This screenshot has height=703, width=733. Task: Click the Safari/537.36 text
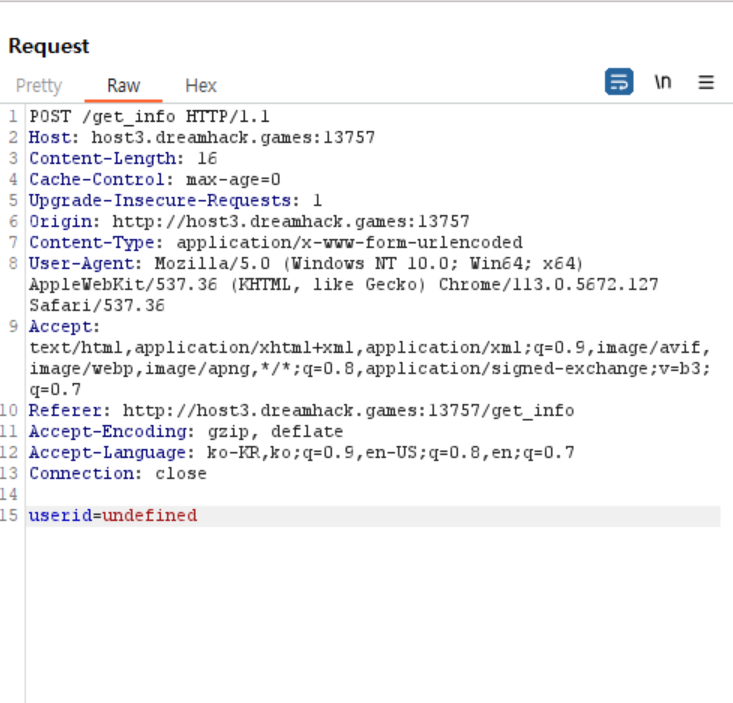tap(97, 306)
